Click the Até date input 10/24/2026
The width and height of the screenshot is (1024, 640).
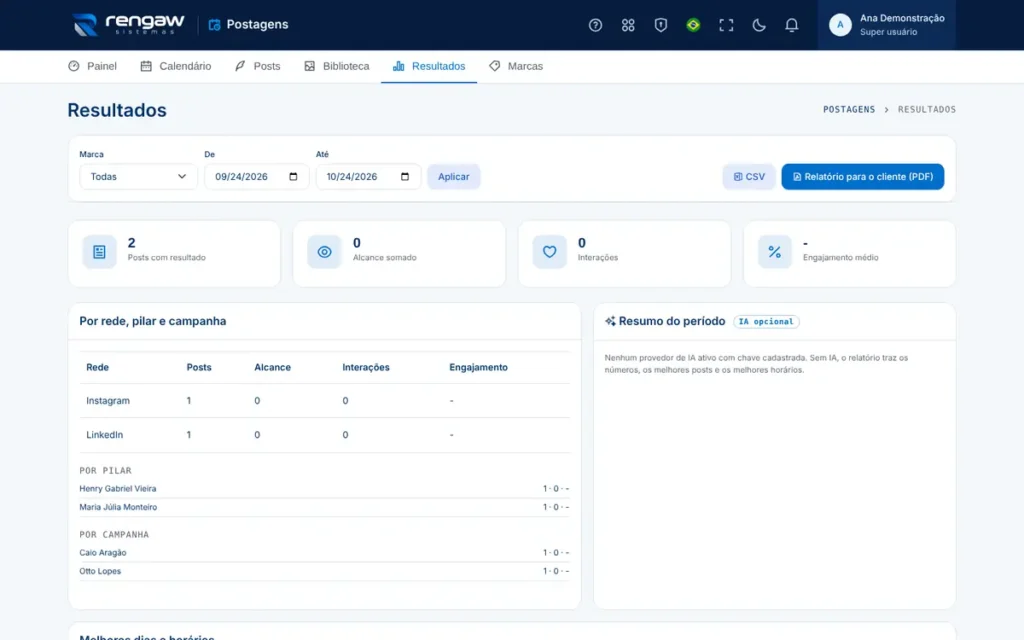(368, 176)
